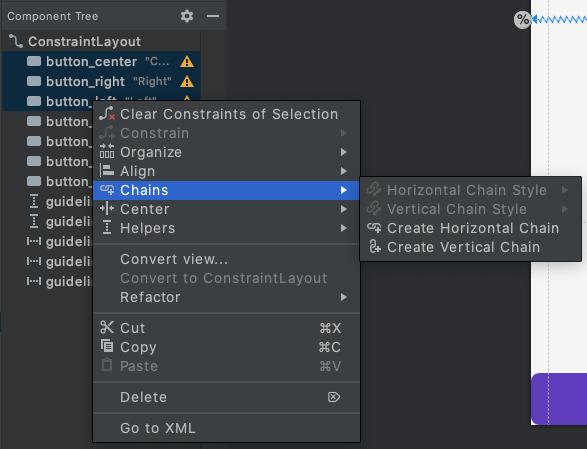Click scissors icon next to Cut

(107, 327)
